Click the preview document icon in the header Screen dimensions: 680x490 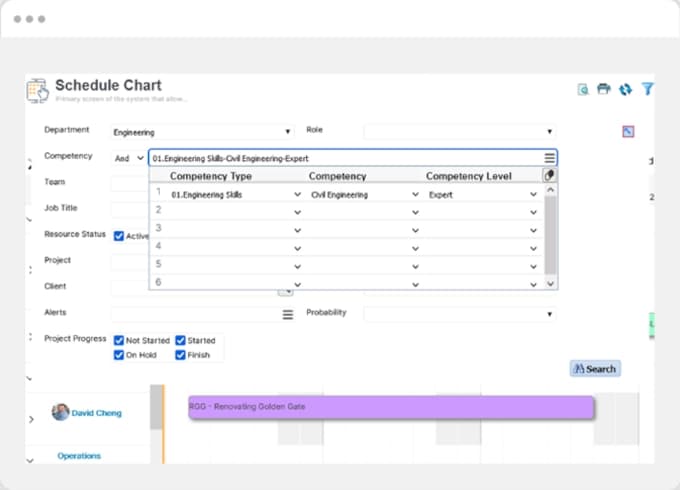point(583,89)
